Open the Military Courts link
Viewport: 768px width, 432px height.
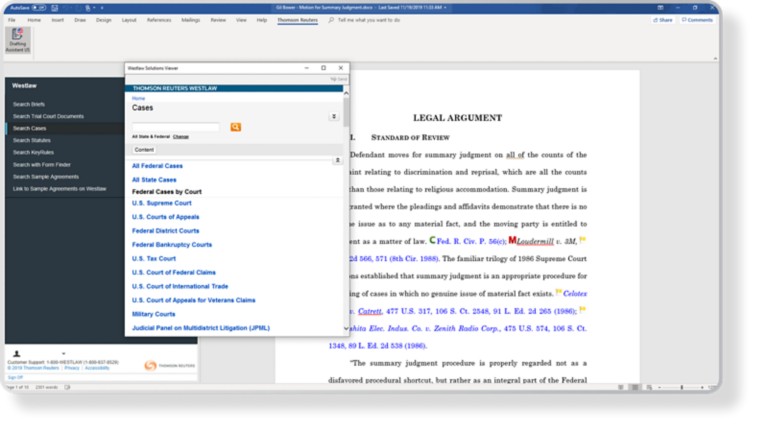(153, 314)
